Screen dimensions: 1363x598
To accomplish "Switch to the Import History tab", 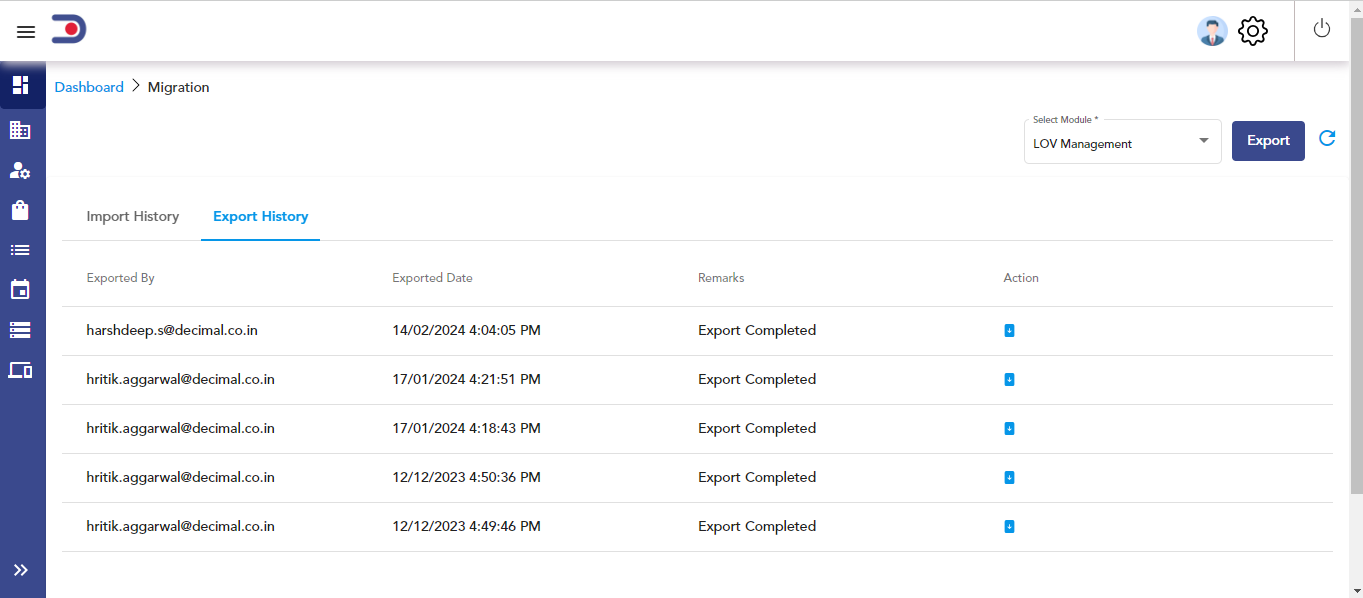I will point(133,216).
